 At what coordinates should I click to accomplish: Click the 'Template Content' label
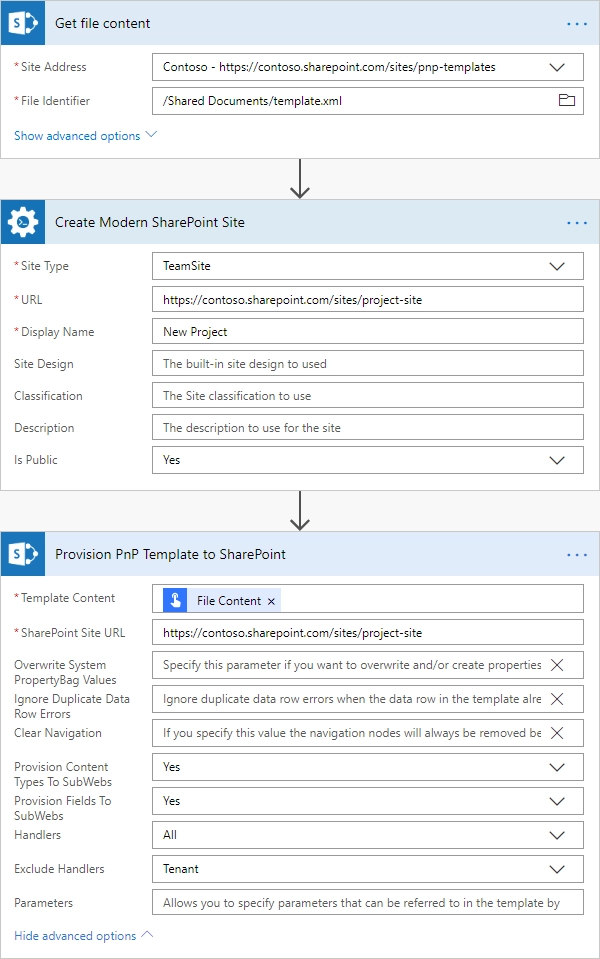(x=67, y=598)
